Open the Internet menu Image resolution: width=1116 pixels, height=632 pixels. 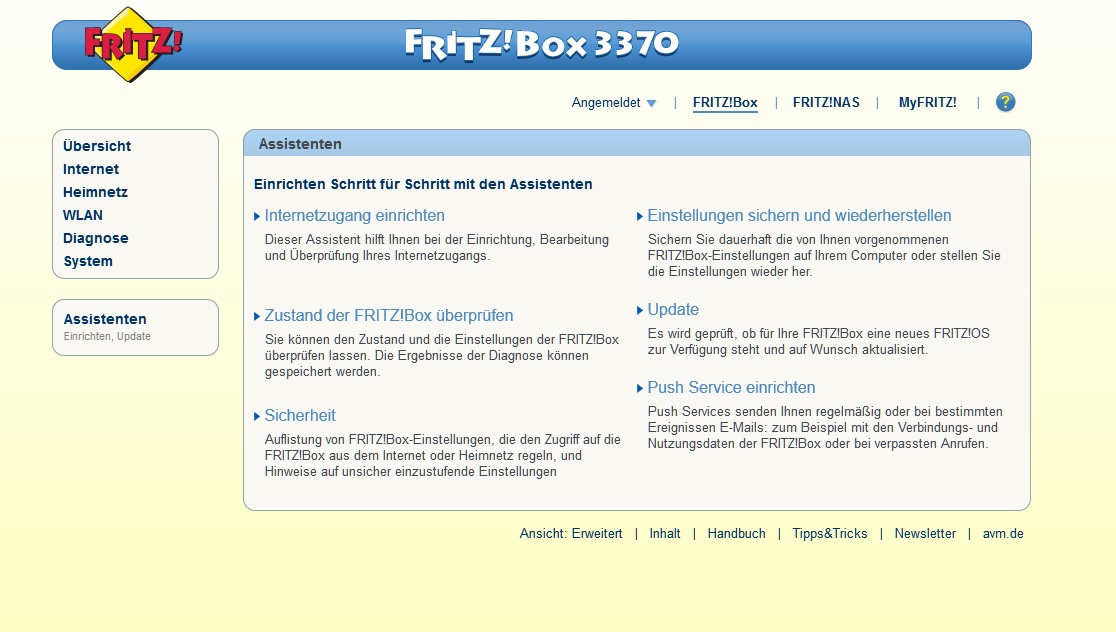tap(90, 169)
